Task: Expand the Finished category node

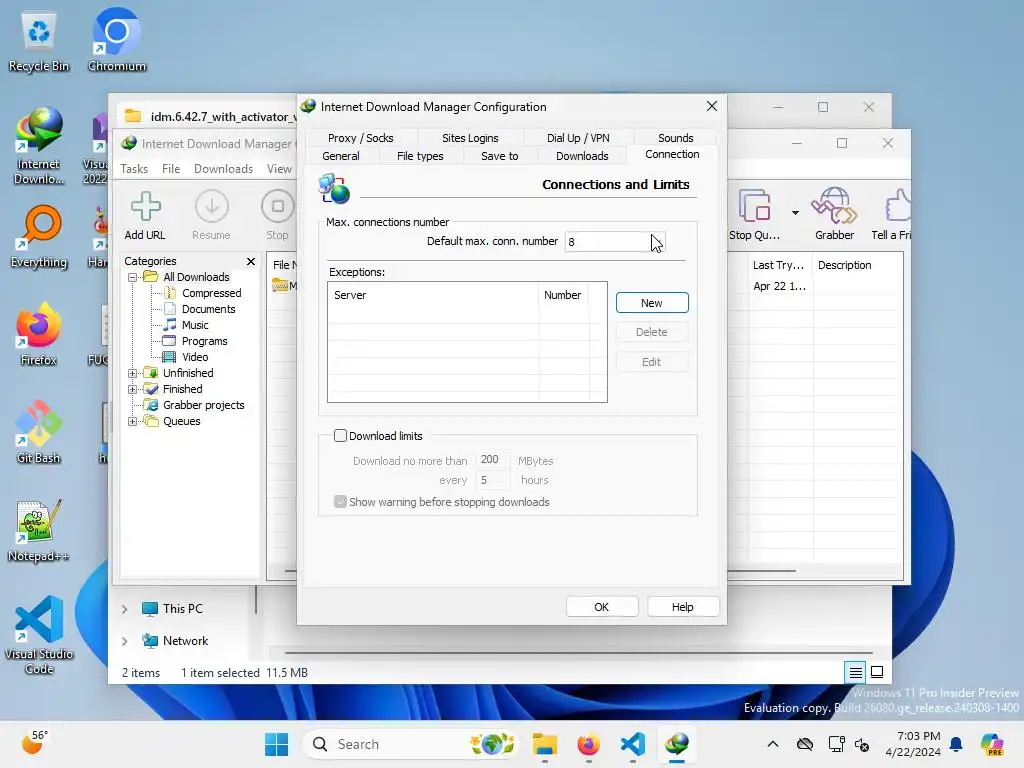Action: (x=133, y=389)
